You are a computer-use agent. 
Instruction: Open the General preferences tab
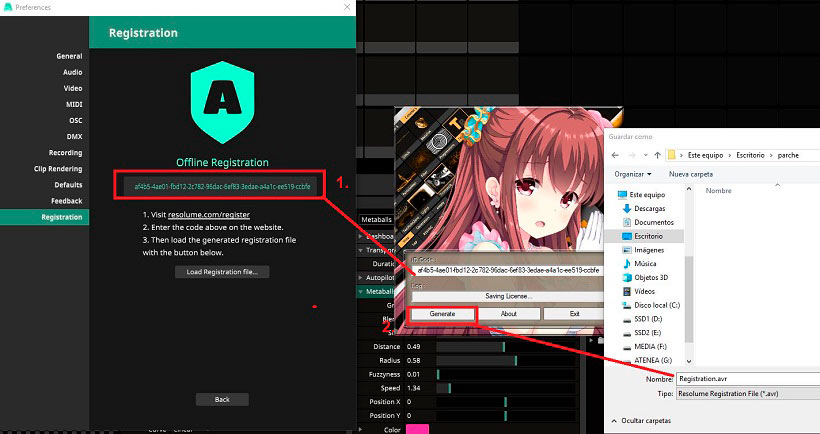click(69, 56)
